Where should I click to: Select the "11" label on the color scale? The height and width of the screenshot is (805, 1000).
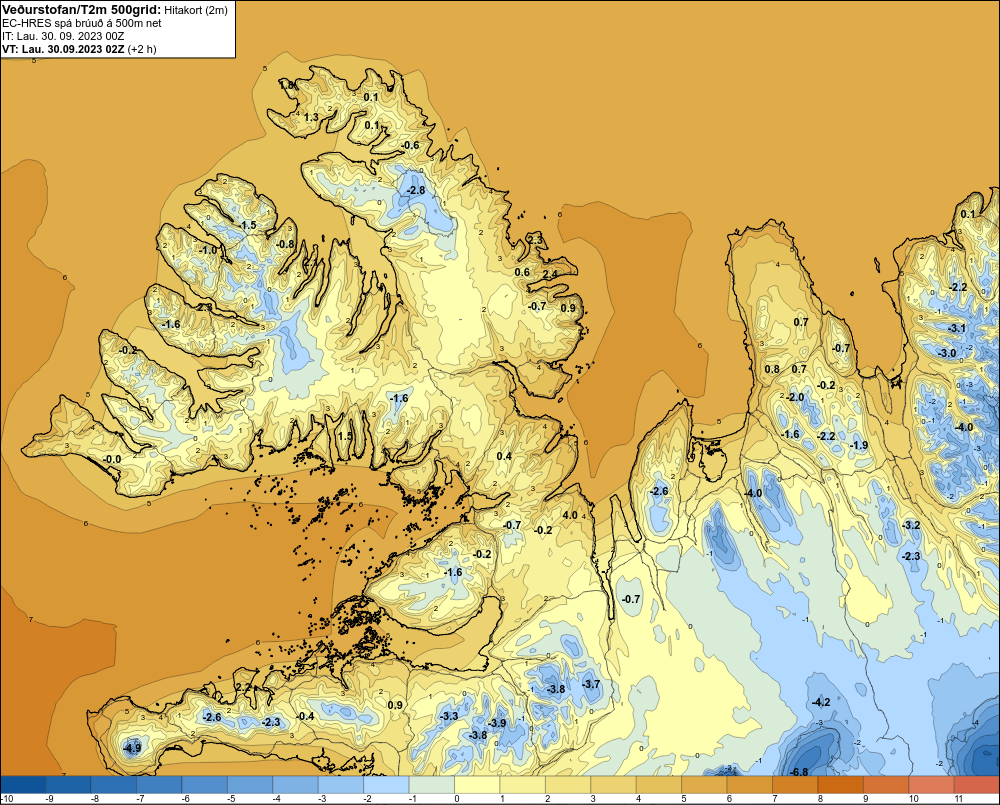tap(959, 799)
